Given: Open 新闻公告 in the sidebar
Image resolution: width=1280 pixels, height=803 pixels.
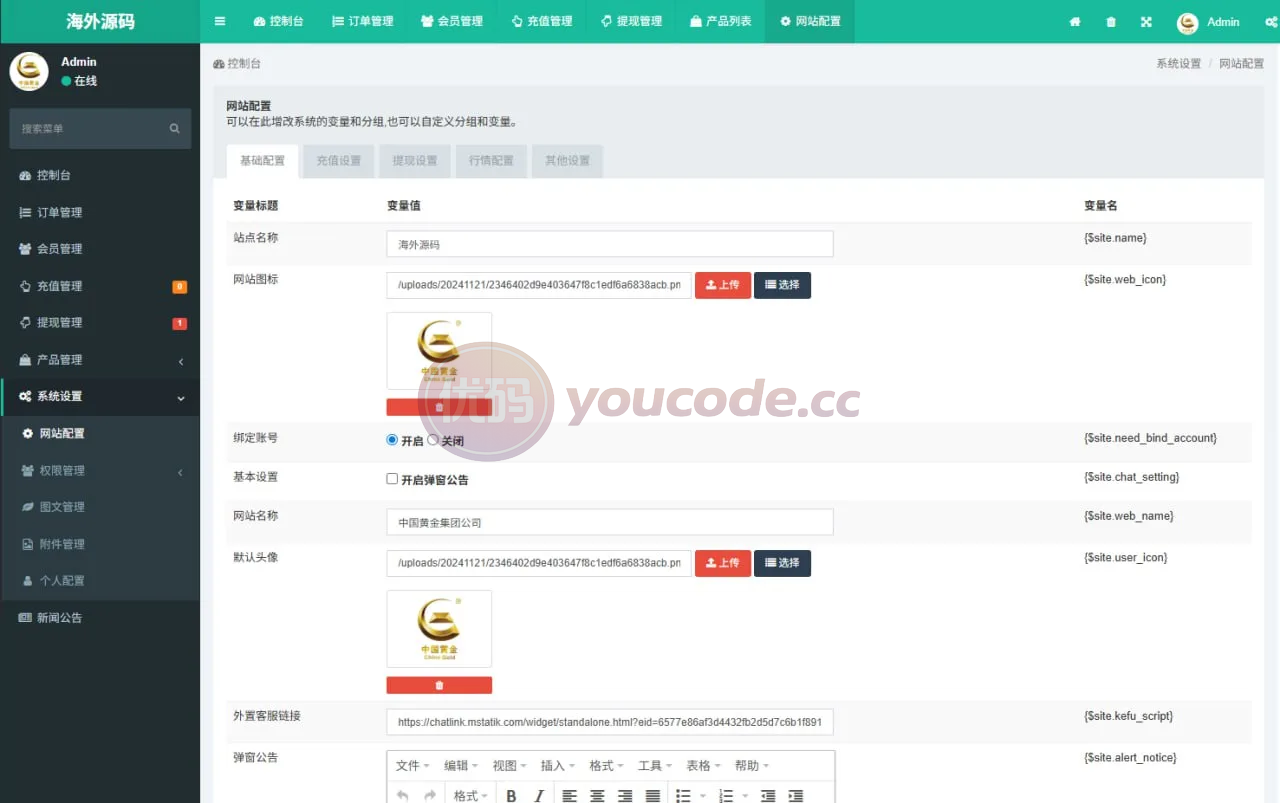Looking at the screenshot, I should click(100, 618).
